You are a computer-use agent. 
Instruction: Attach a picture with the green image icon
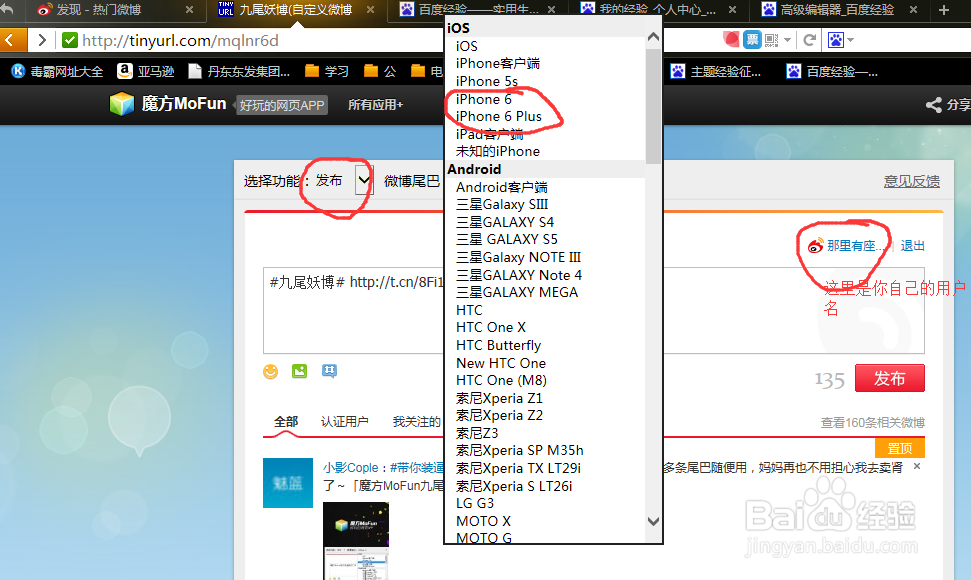(300, 371)
